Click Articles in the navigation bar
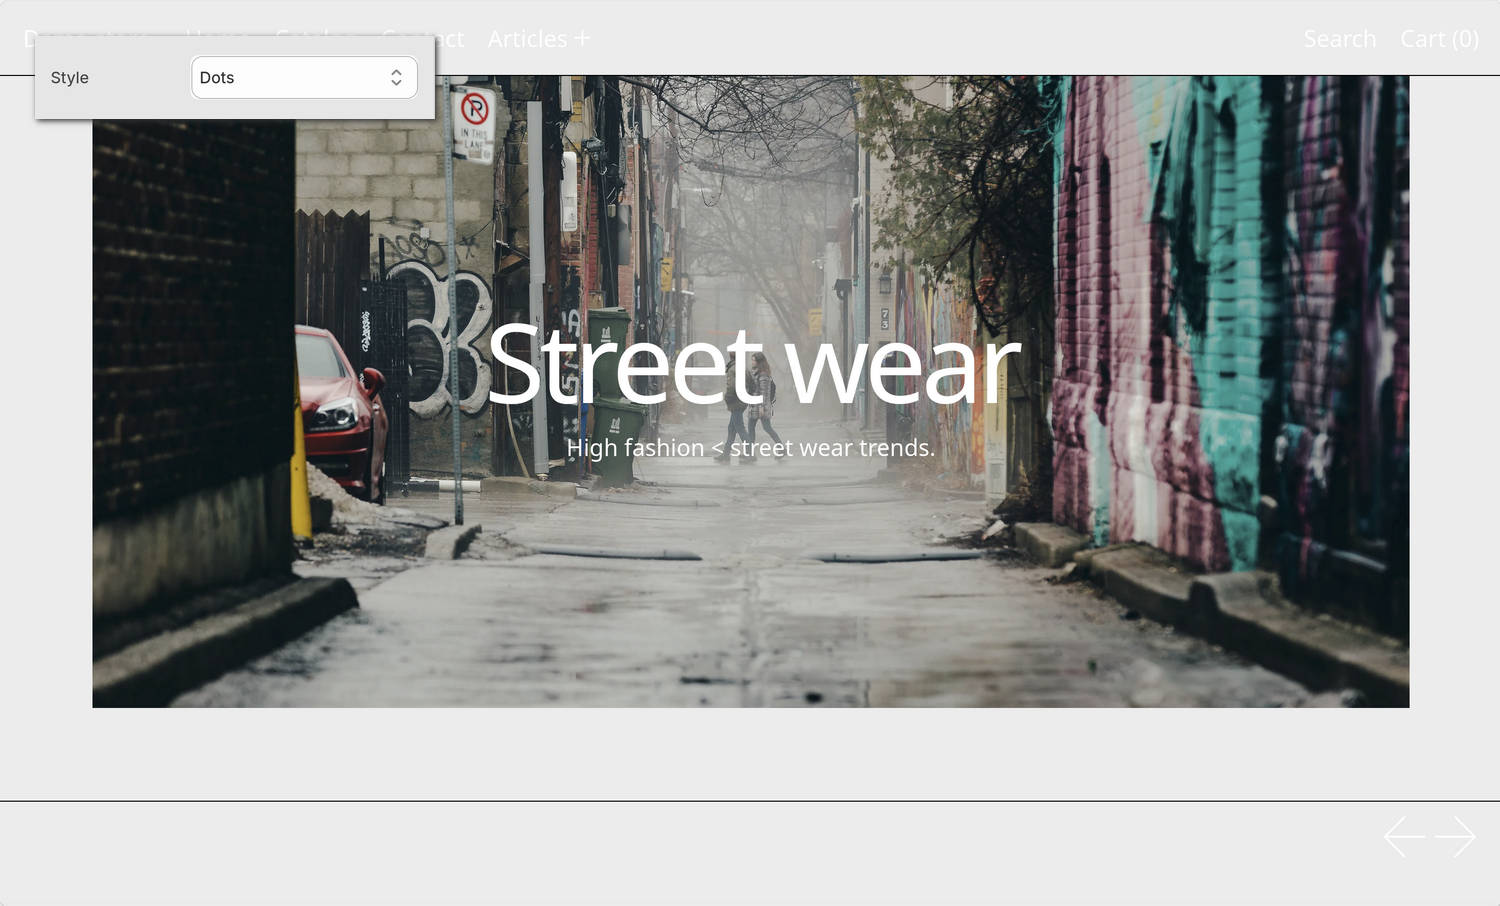Image resolution: width=1500 pixels, height=906 pixels. tap(528, 39)
